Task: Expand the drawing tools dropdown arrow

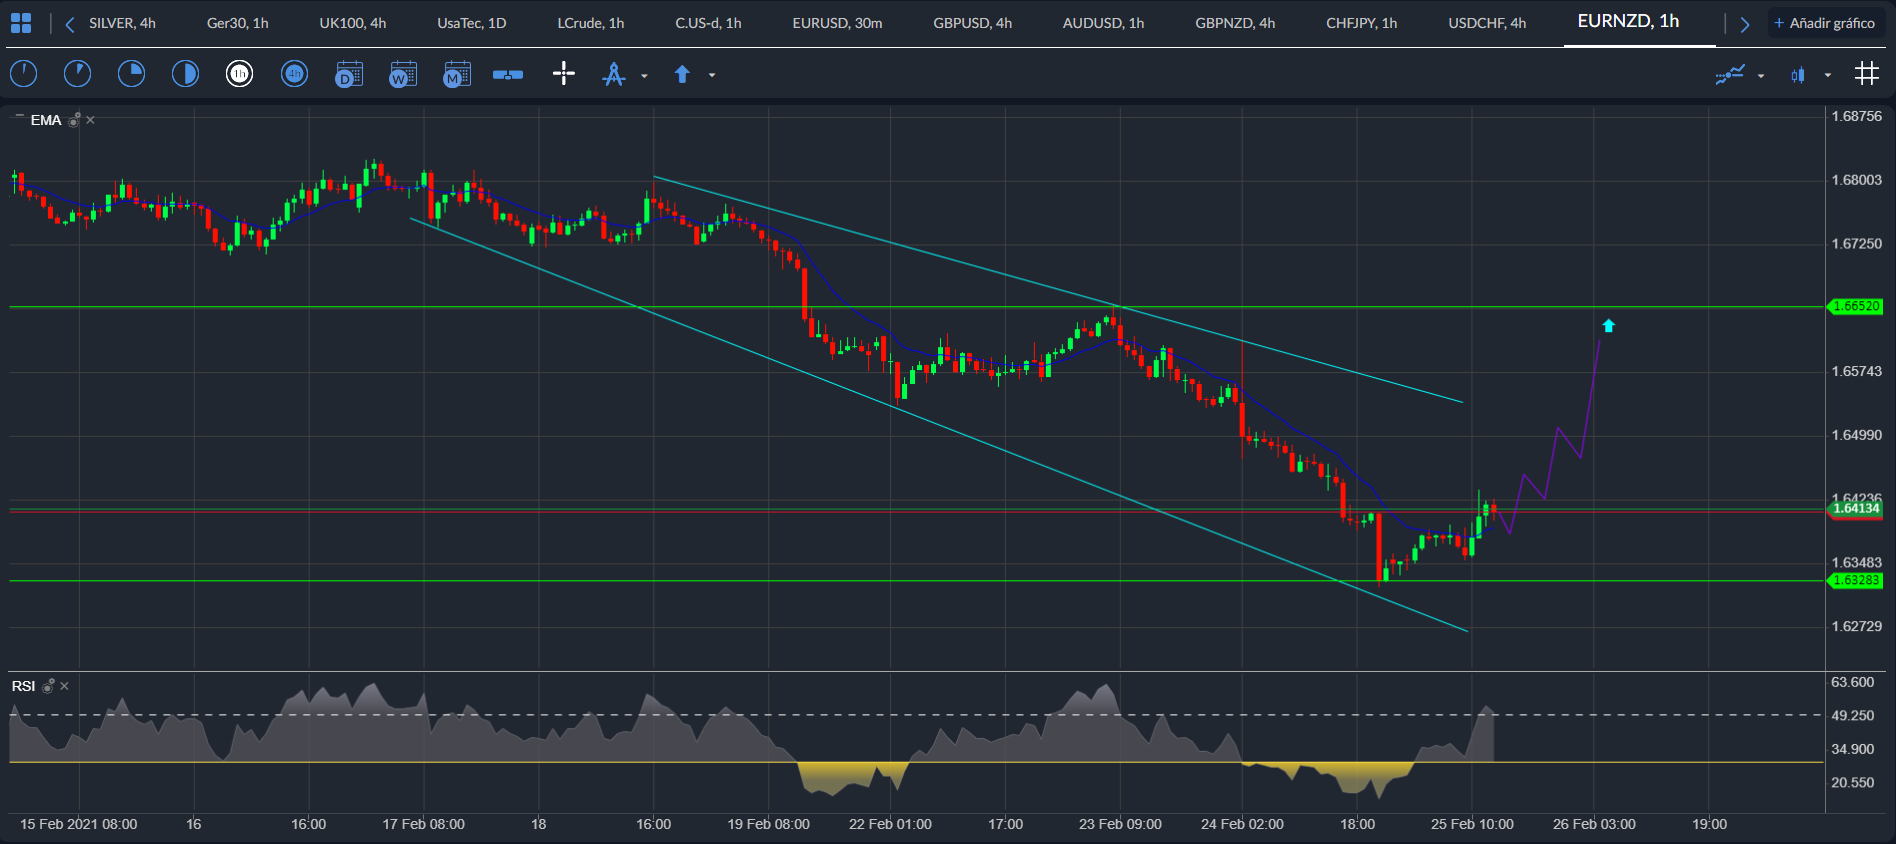Action: [x=644, y=75]
